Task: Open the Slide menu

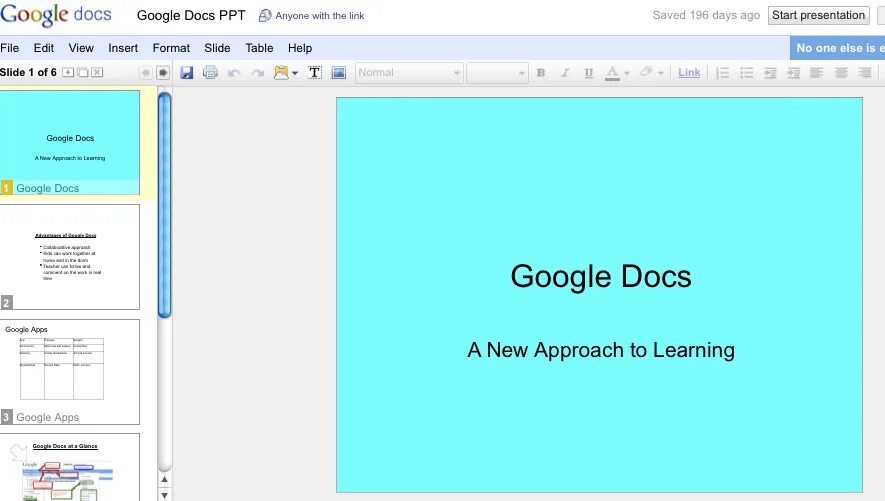Action: [x=217, y=48]
